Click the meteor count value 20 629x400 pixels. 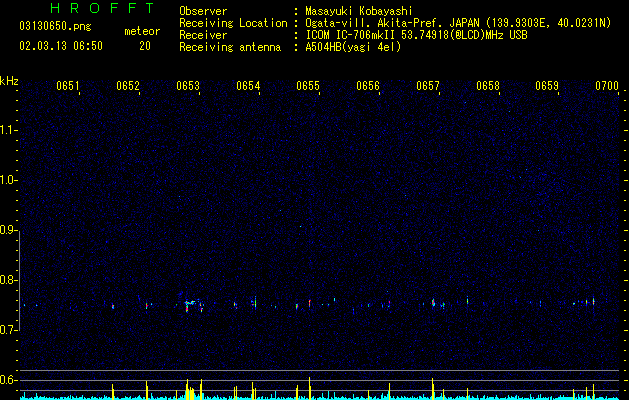pyautogui.click(x=145, y=46)
